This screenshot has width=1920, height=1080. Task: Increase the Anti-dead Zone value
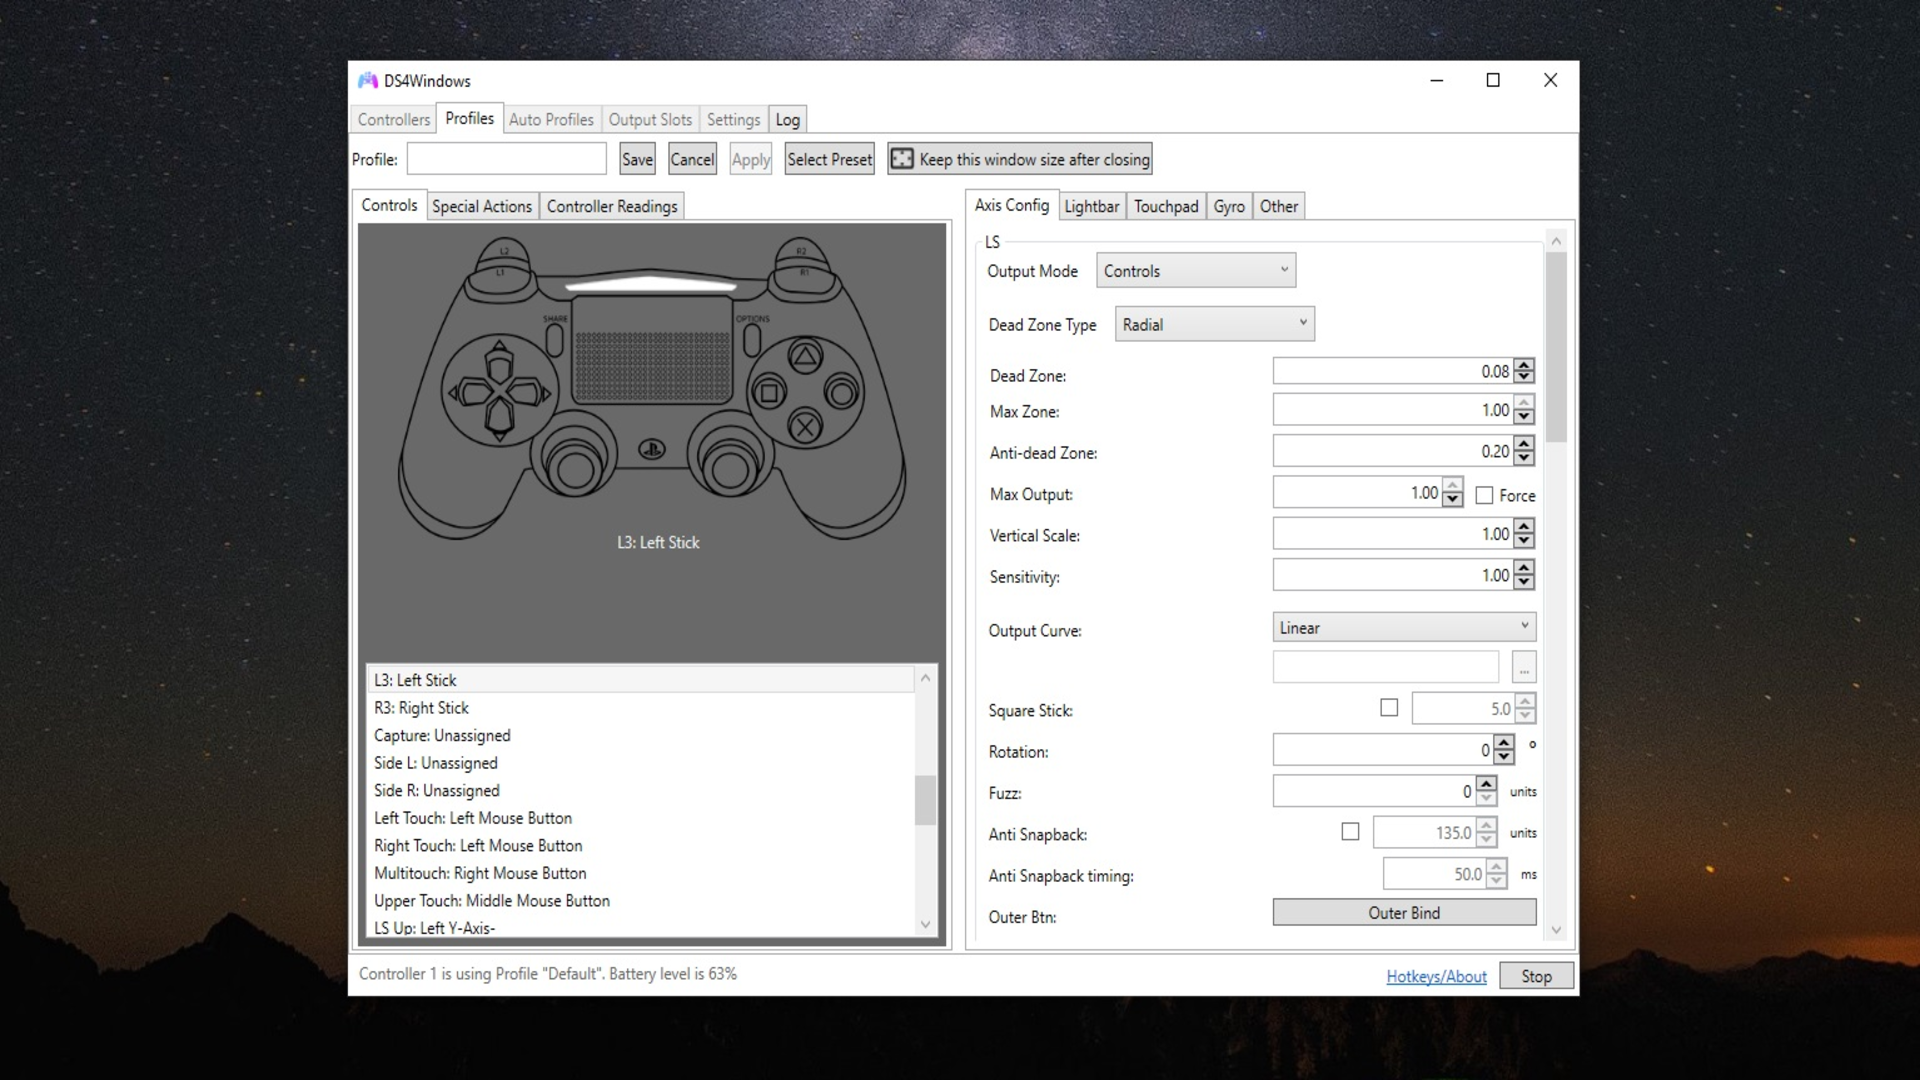pos(1524,445)
